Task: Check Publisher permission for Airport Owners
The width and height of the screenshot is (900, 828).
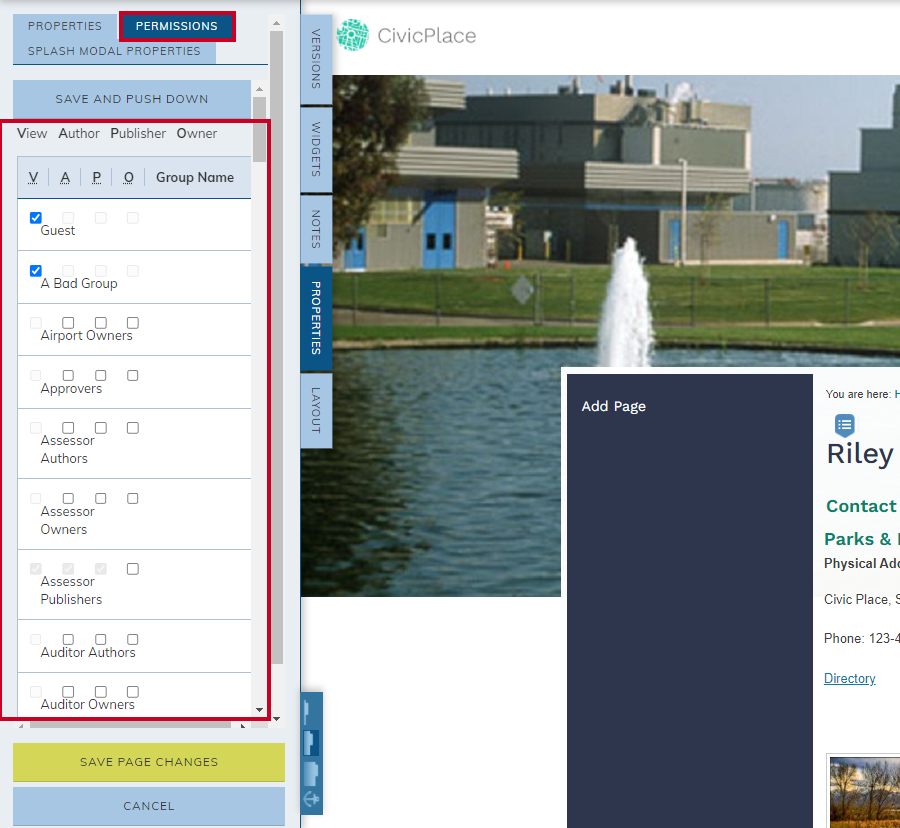Action: point(101,323)
